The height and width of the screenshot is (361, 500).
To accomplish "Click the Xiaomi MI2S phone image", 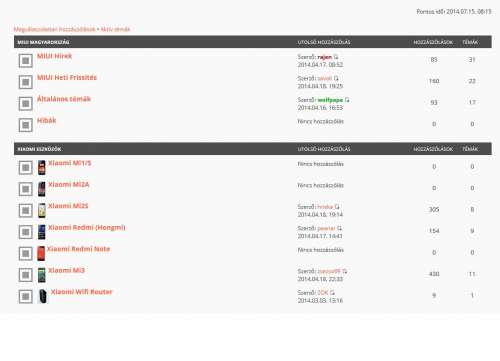I will click(x=41, y=210).
